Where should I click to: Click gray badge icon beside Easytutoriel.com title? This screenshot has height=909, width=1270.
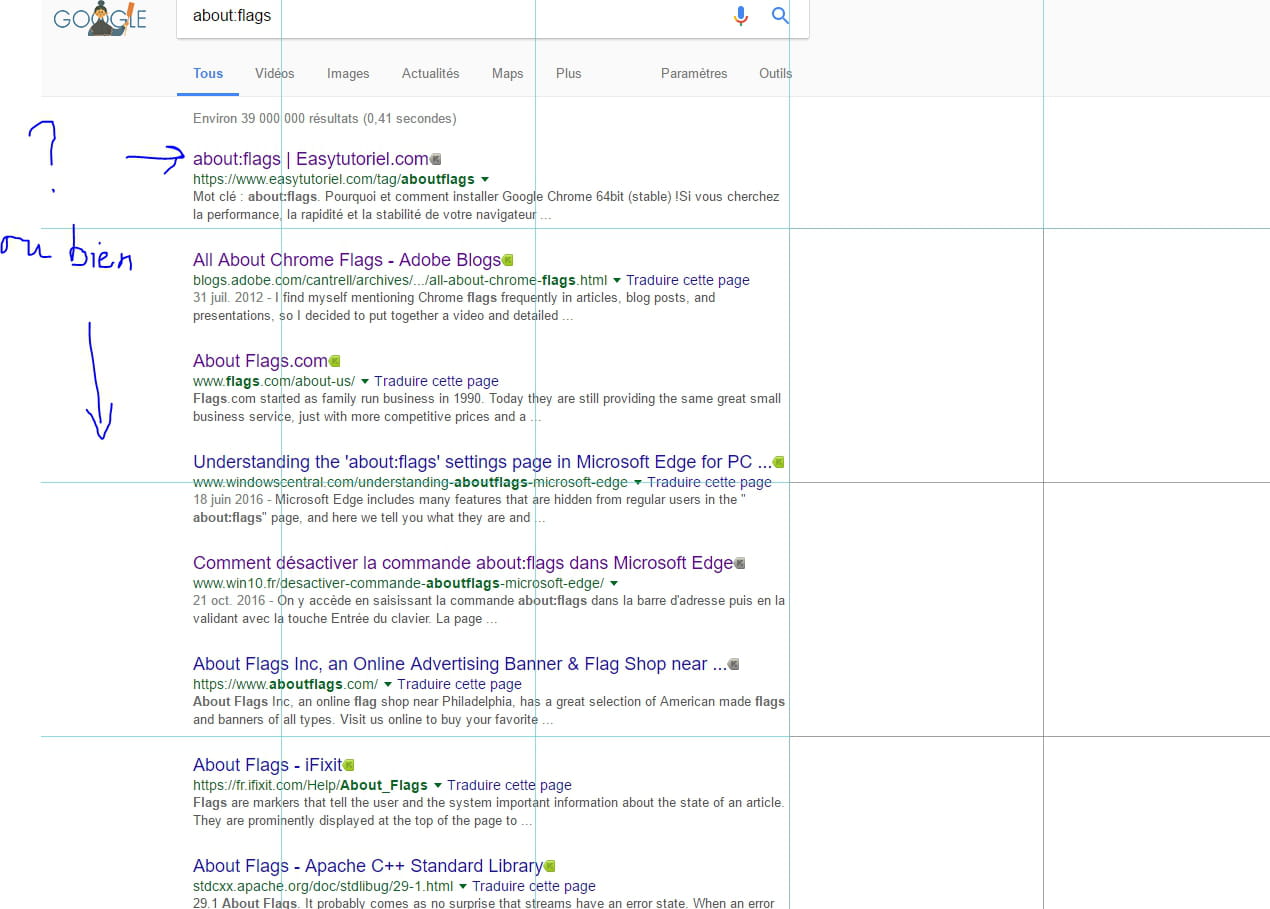tap(435, 159)
